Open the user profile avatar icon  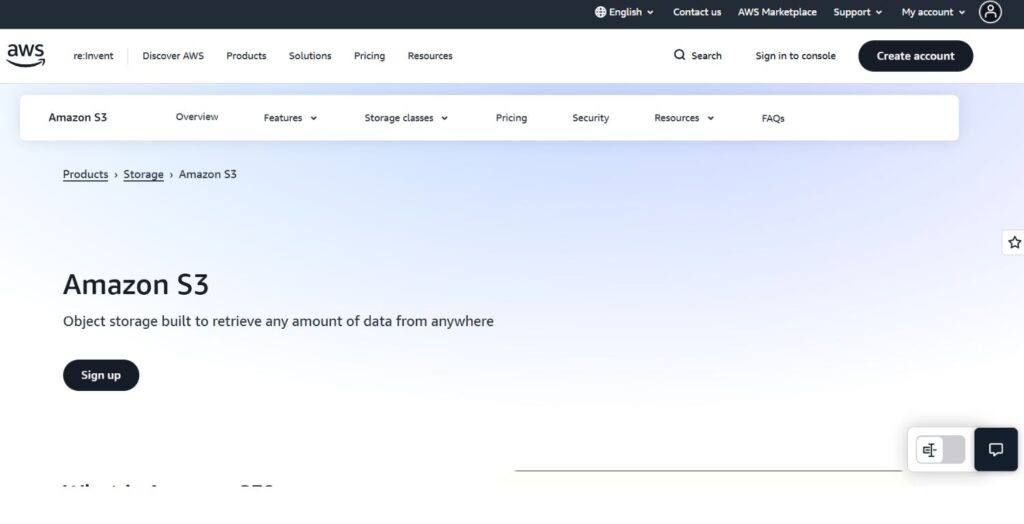(990, 12)
